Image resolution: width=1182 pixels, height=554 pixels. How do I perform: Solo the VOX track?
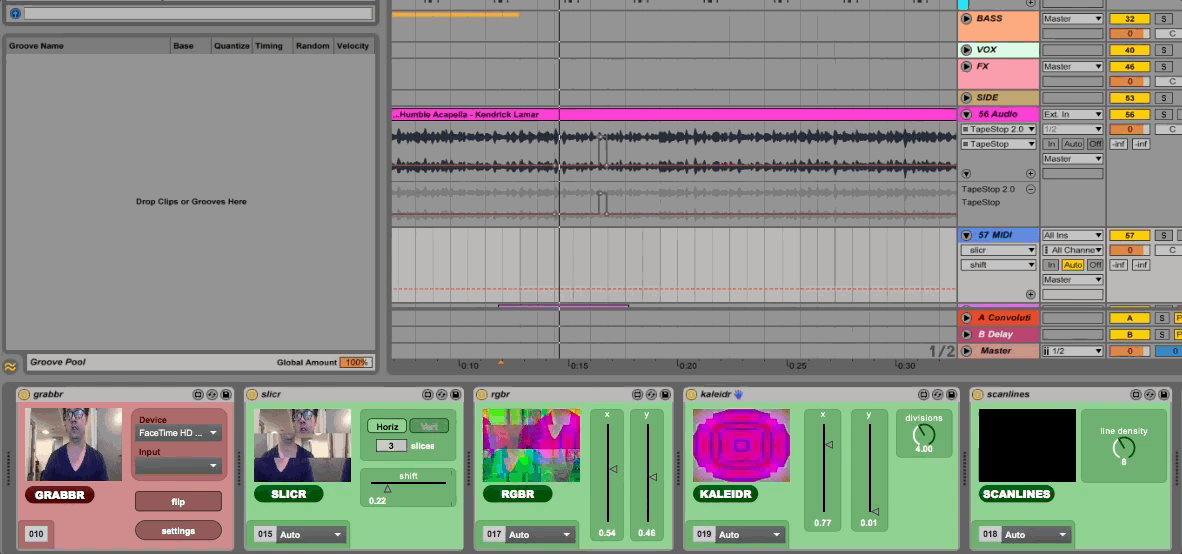tap(1163, 51)
